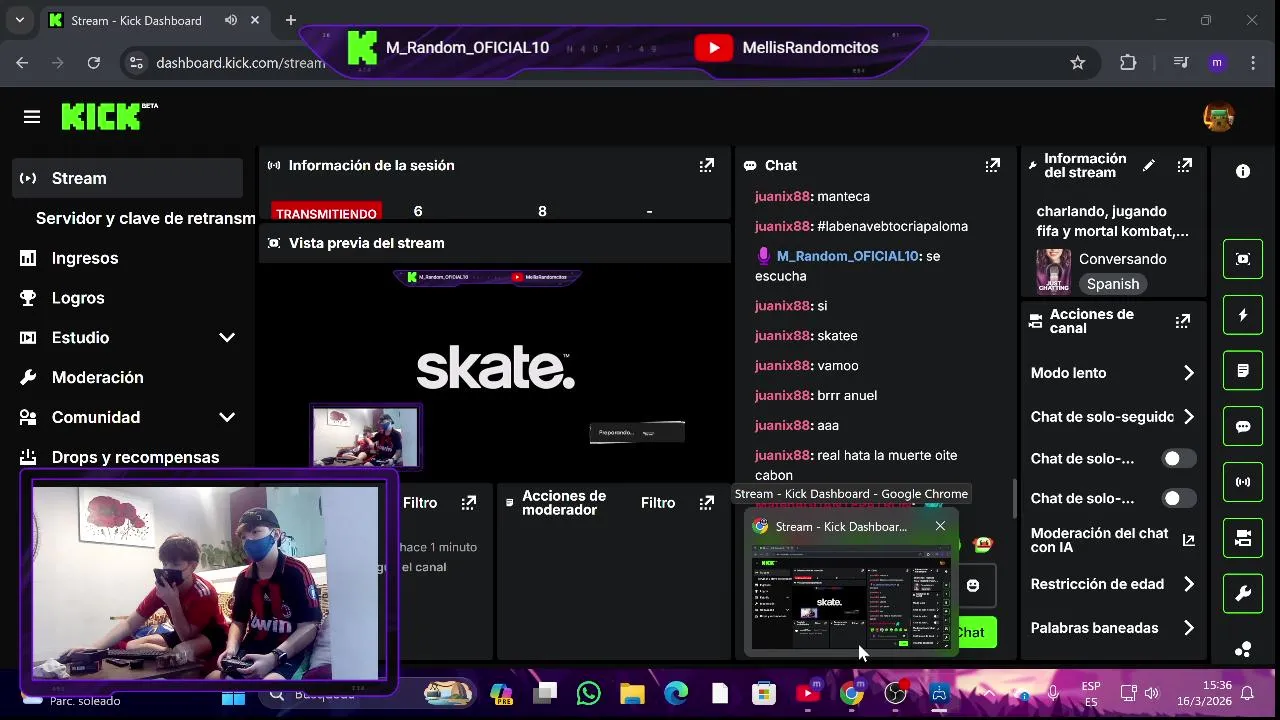Click chat message 'juanix88: skatee'

click(806, 335)
